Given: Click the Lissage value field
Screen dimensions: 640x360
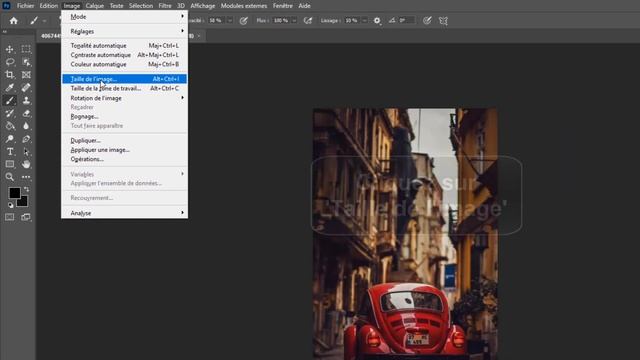Looking at the screenshot, I should click(x=352, y=20).
